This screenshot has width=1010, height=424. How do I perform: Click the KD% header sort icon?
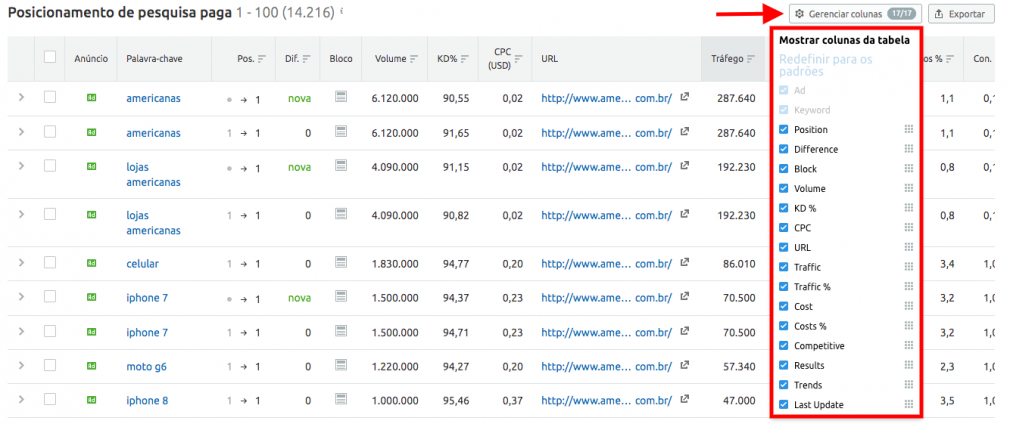465,59
